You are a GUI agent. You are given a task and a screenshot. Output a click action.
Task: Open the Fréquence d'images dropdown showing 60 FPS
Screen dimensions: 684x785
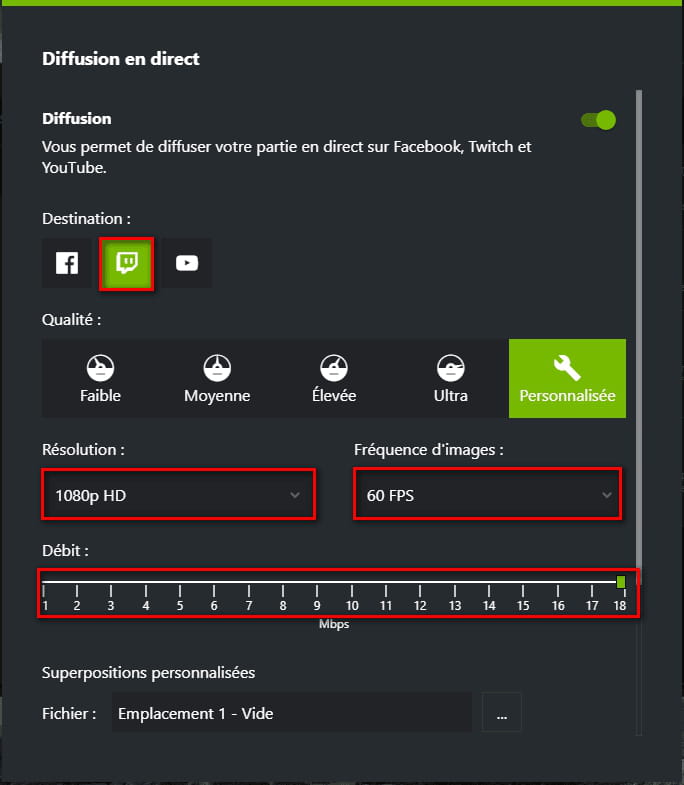[x=488, y=495]
